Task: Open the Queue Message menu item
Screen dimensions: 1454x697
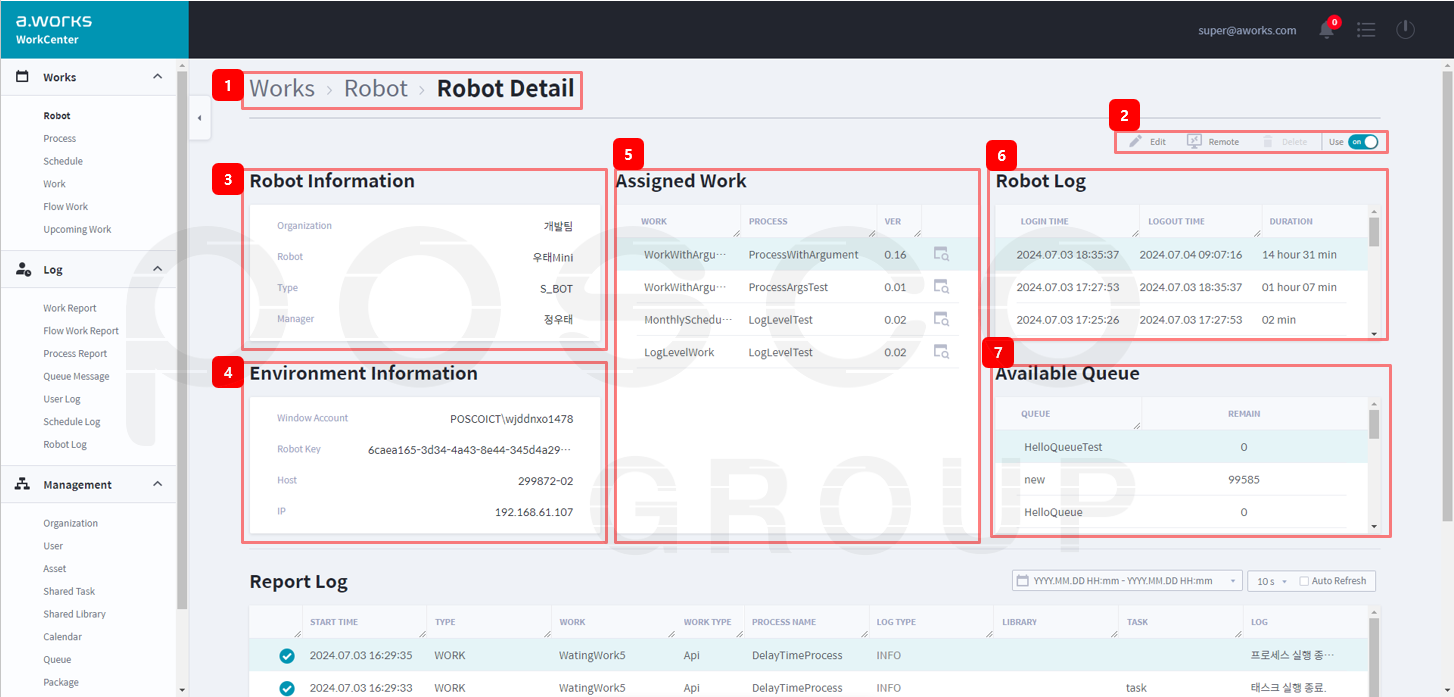Action: (76, 377)
